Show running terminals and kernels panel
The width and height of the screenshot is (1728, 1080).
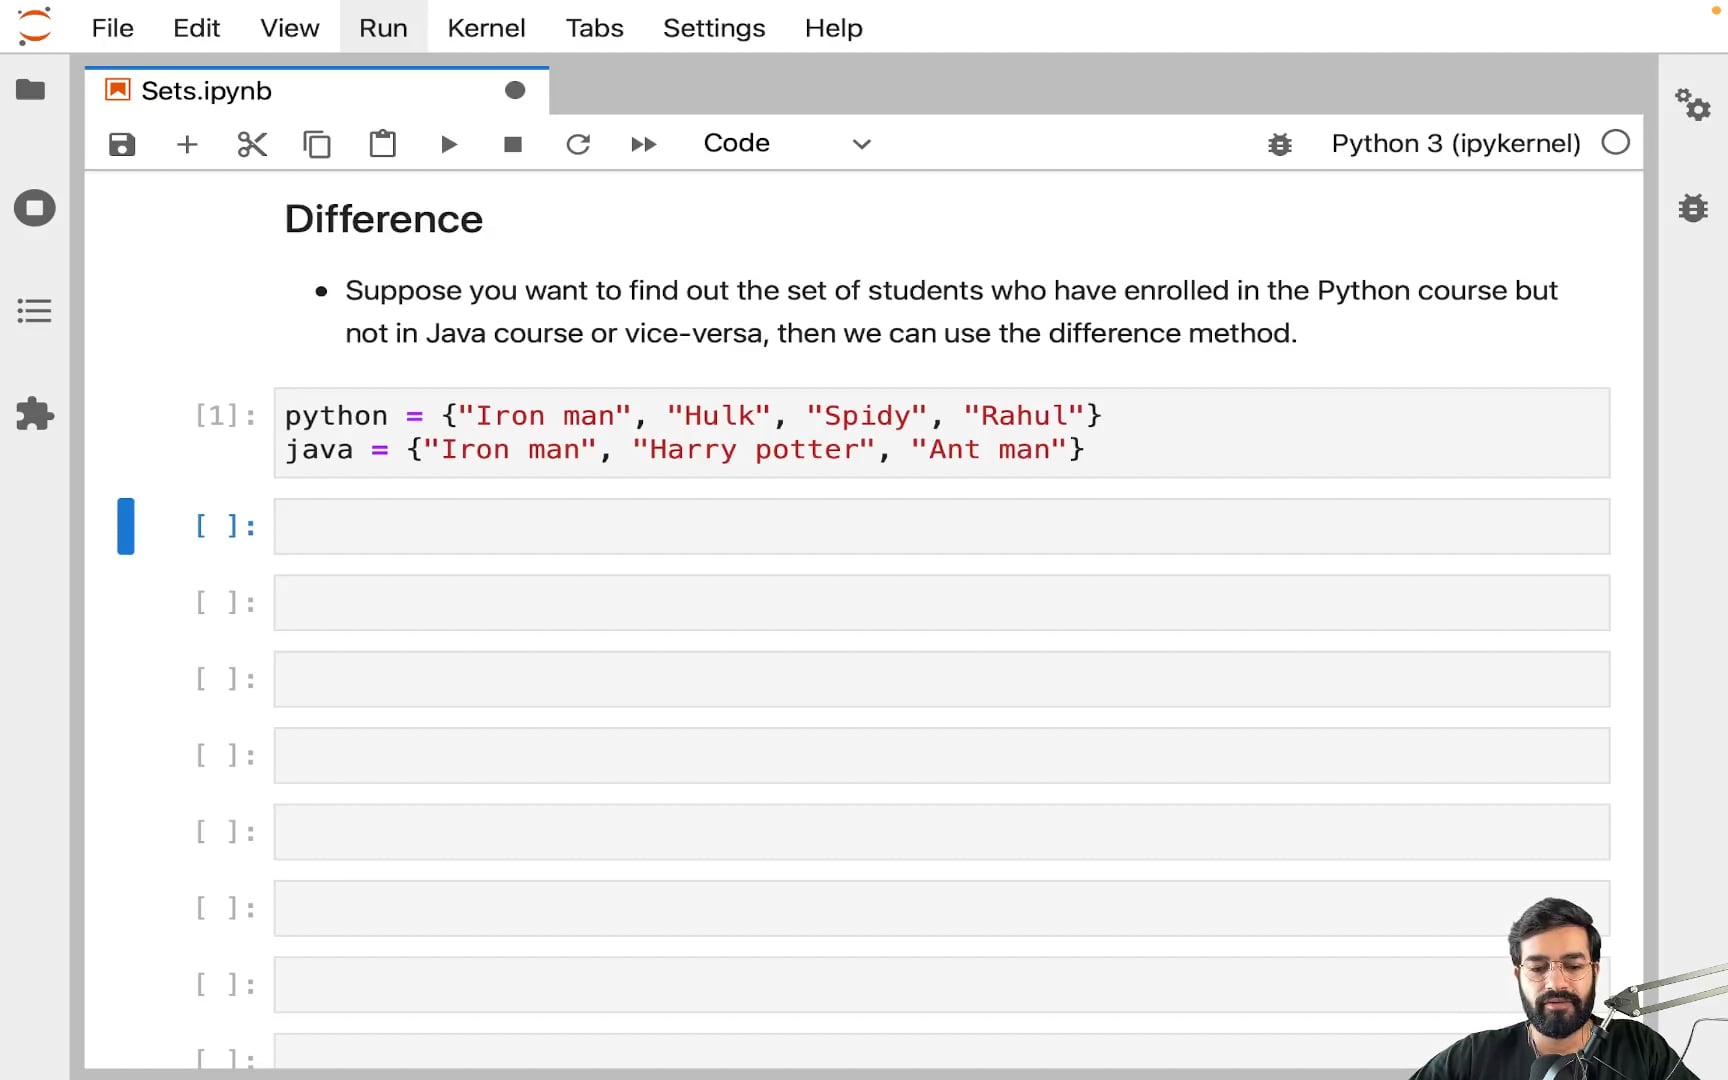(34, 208)
